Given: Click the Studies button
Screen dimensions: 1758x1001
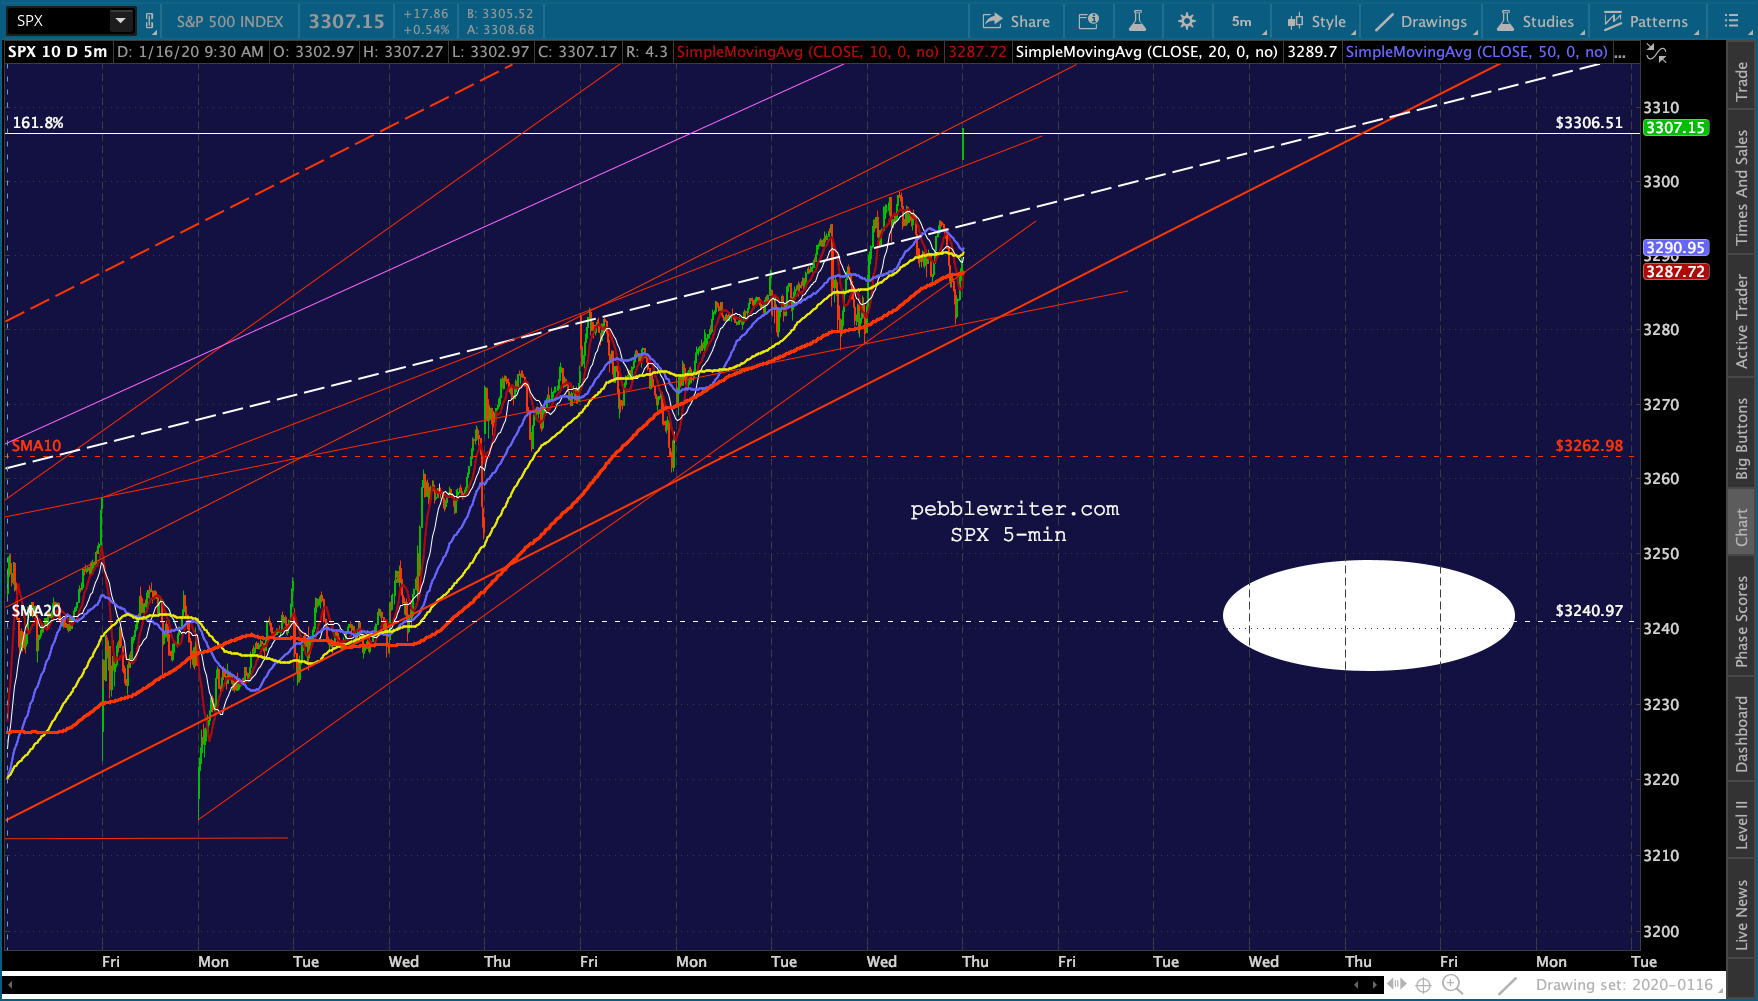Looking at the screenshot, I should click(1536, 21).
